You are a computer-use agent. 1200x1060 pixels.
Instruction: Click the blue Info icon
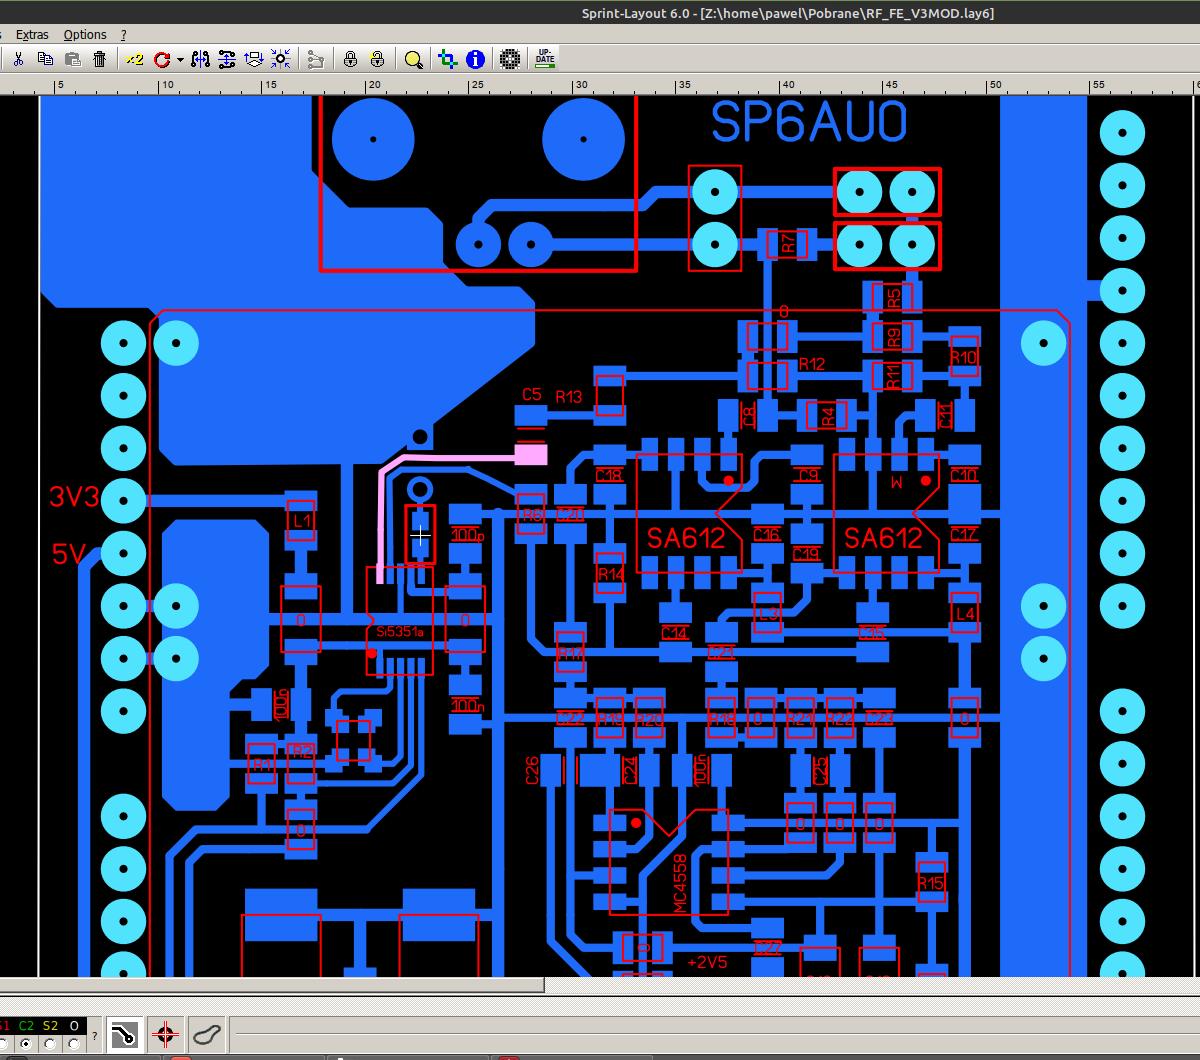[475, 59]
